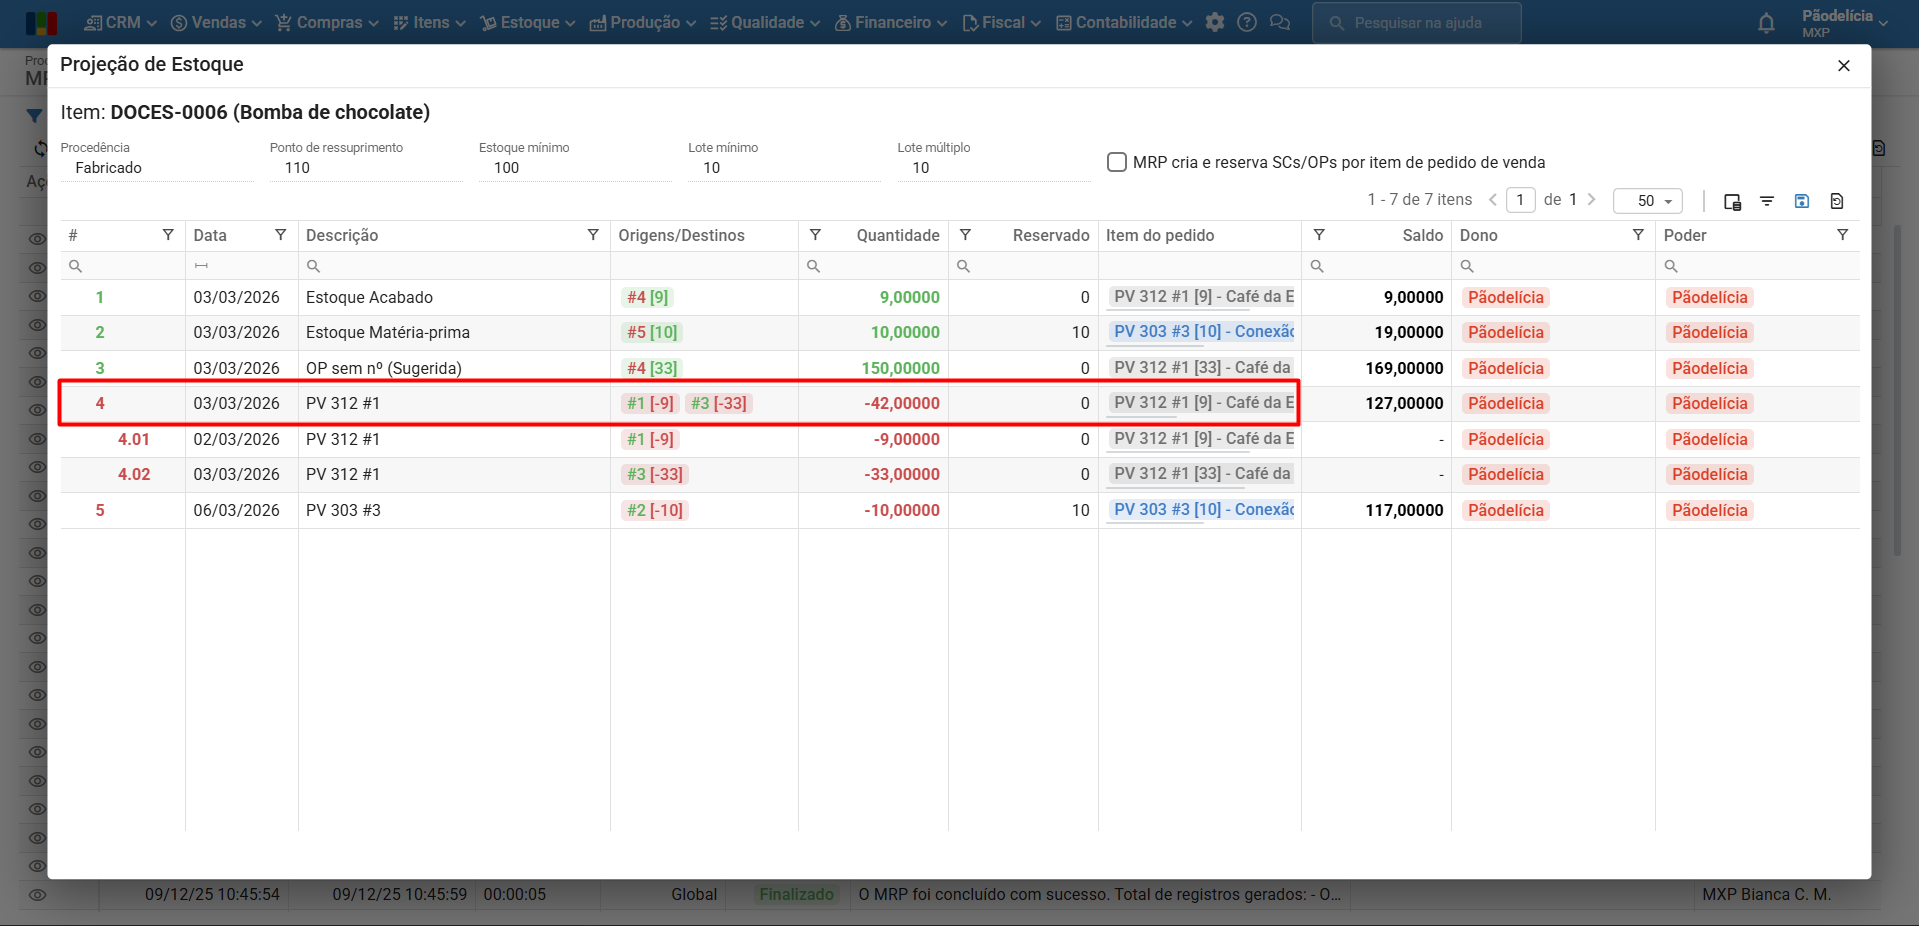This screenshot has width=1919, height=926.
Task: Click the help question mark icon
Action: (1246, 22)
